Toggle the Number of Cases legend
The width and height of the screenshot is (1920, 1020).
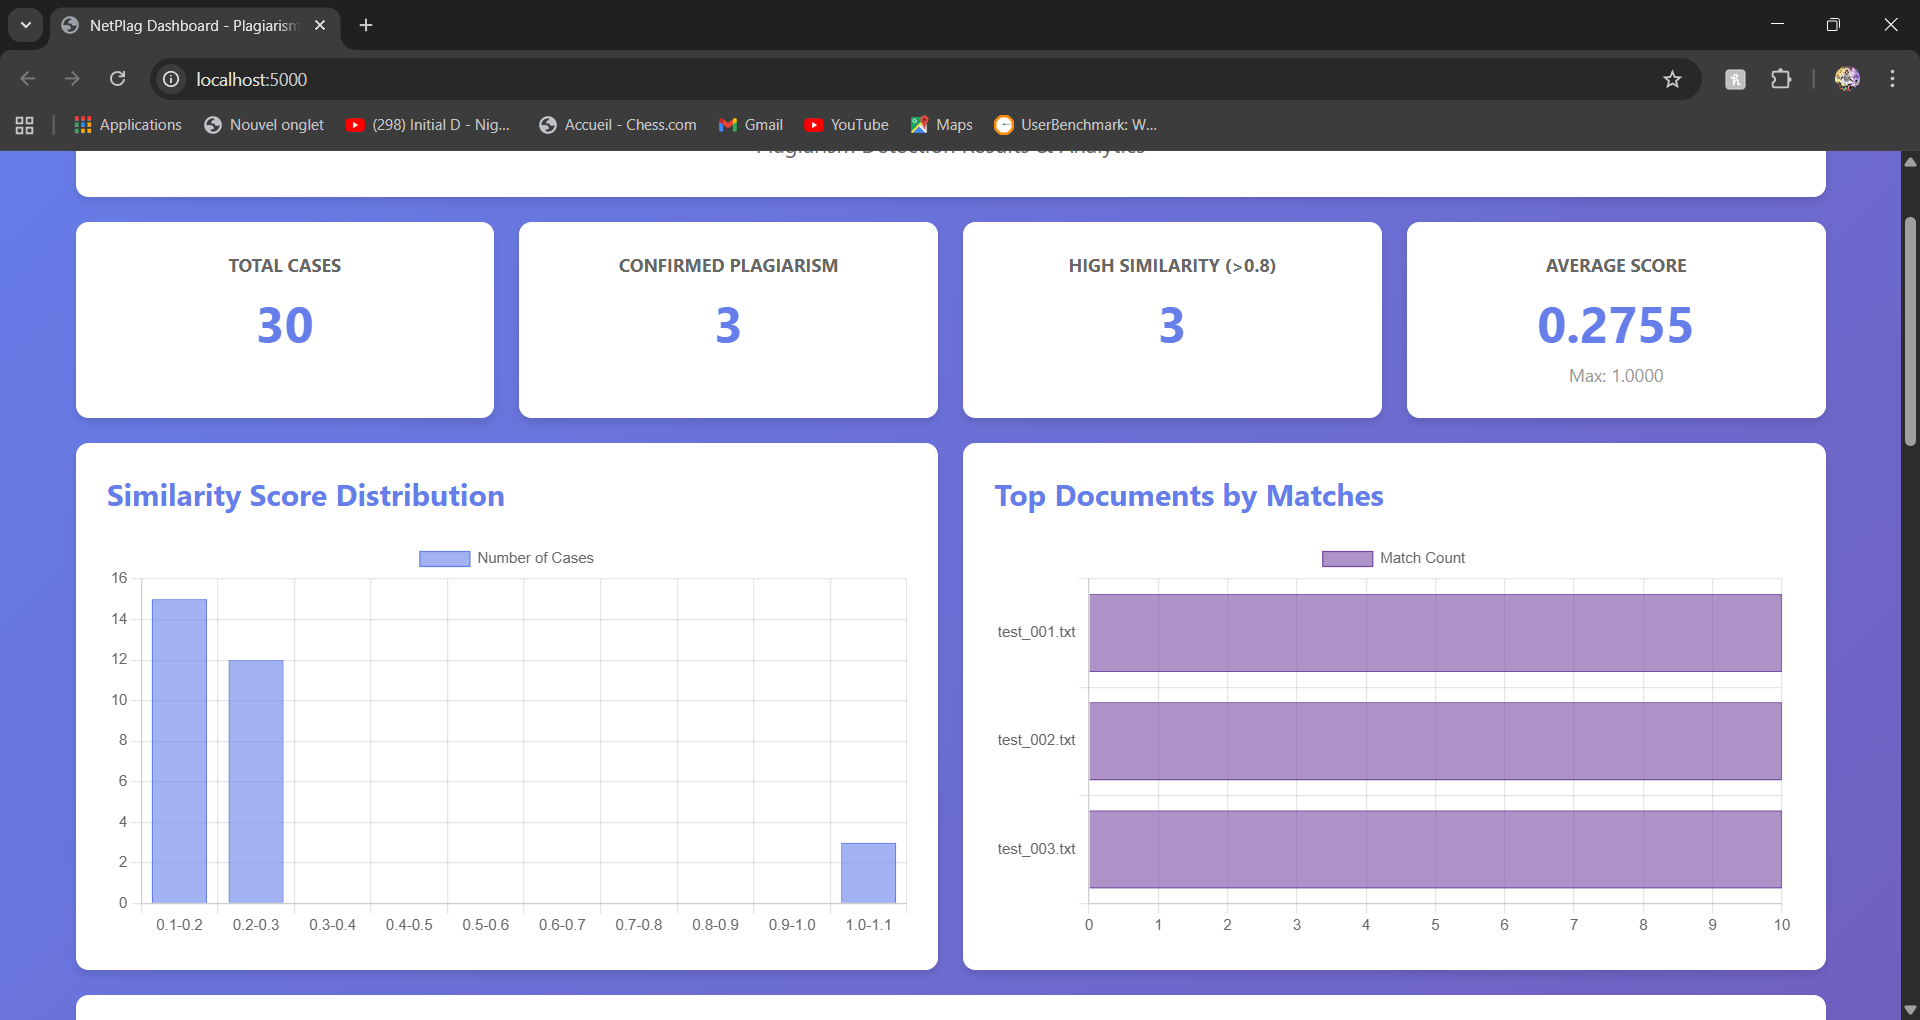pos(506,558)
